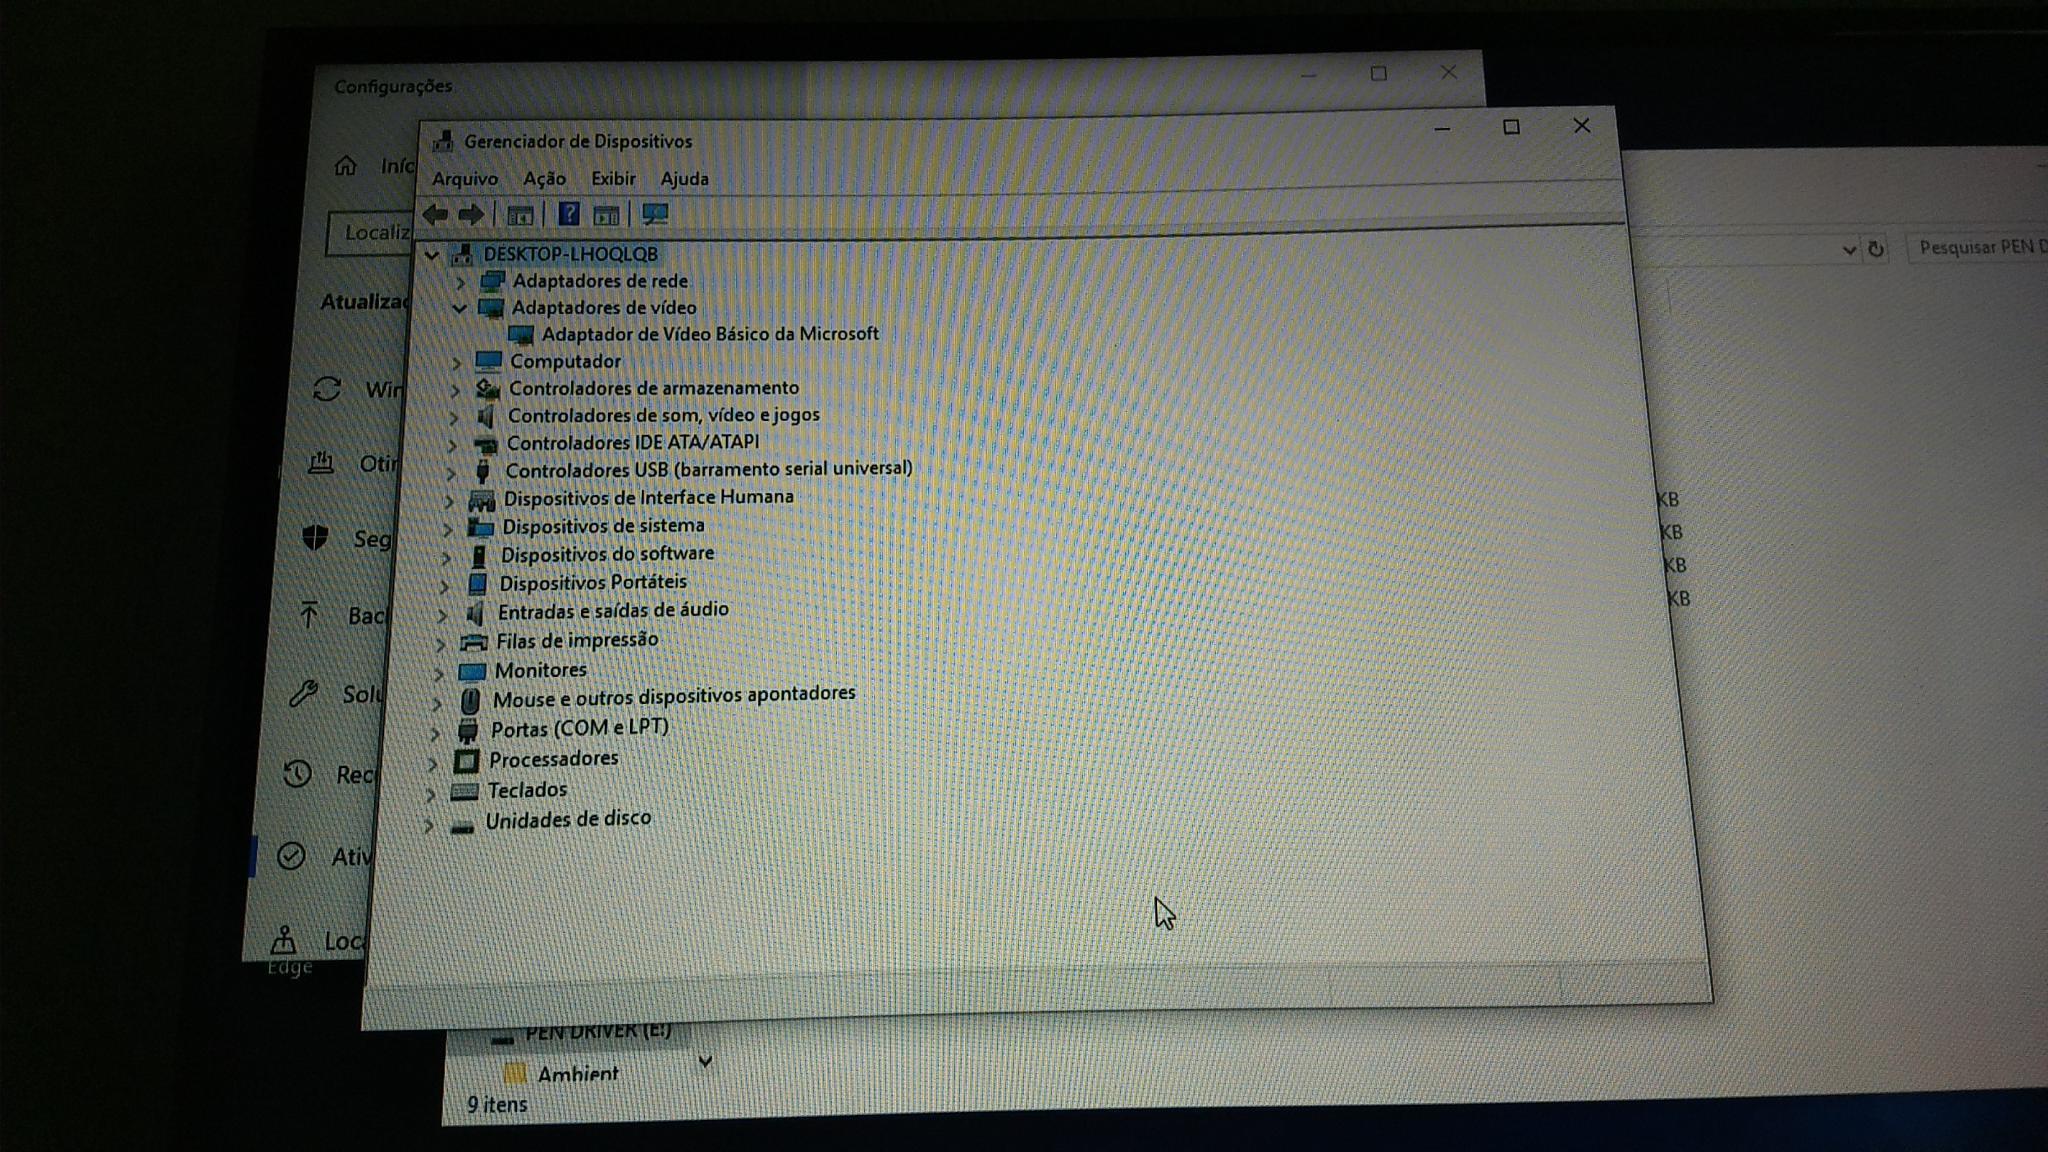The image size is (2048, 1152).
Task: Open the Ajuda menu
Action: pos(685,179)
